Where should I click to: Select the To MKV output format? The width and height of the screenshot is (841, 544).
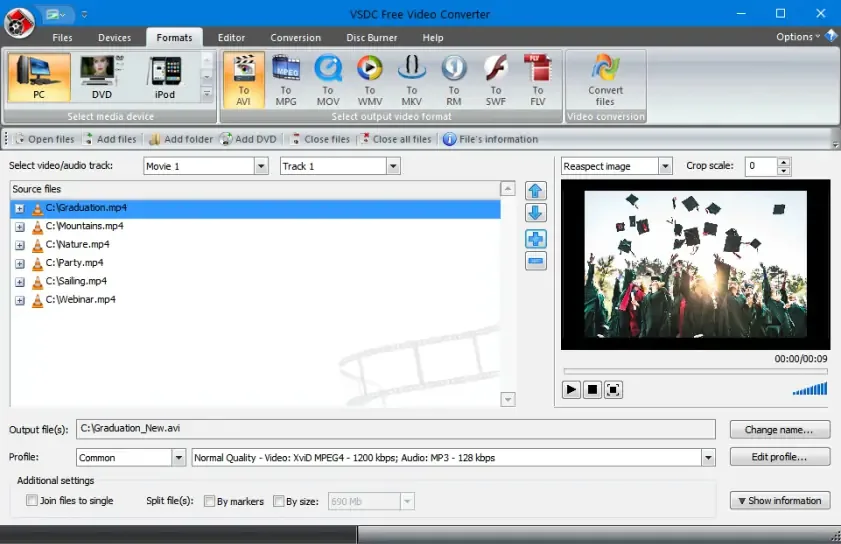[x=411, y=80]
